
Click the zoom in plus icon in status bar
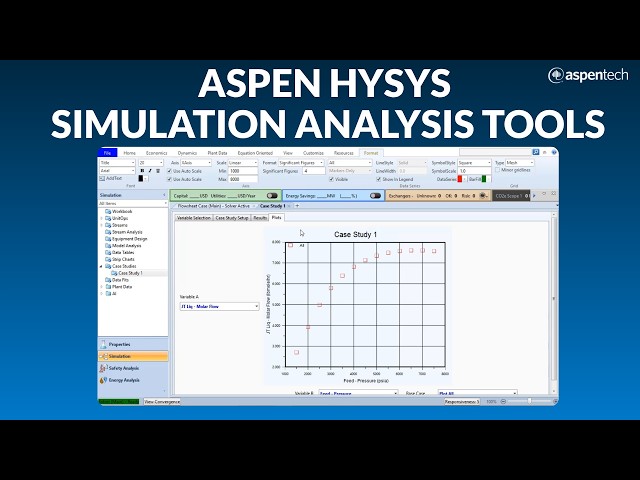point(555,402)
